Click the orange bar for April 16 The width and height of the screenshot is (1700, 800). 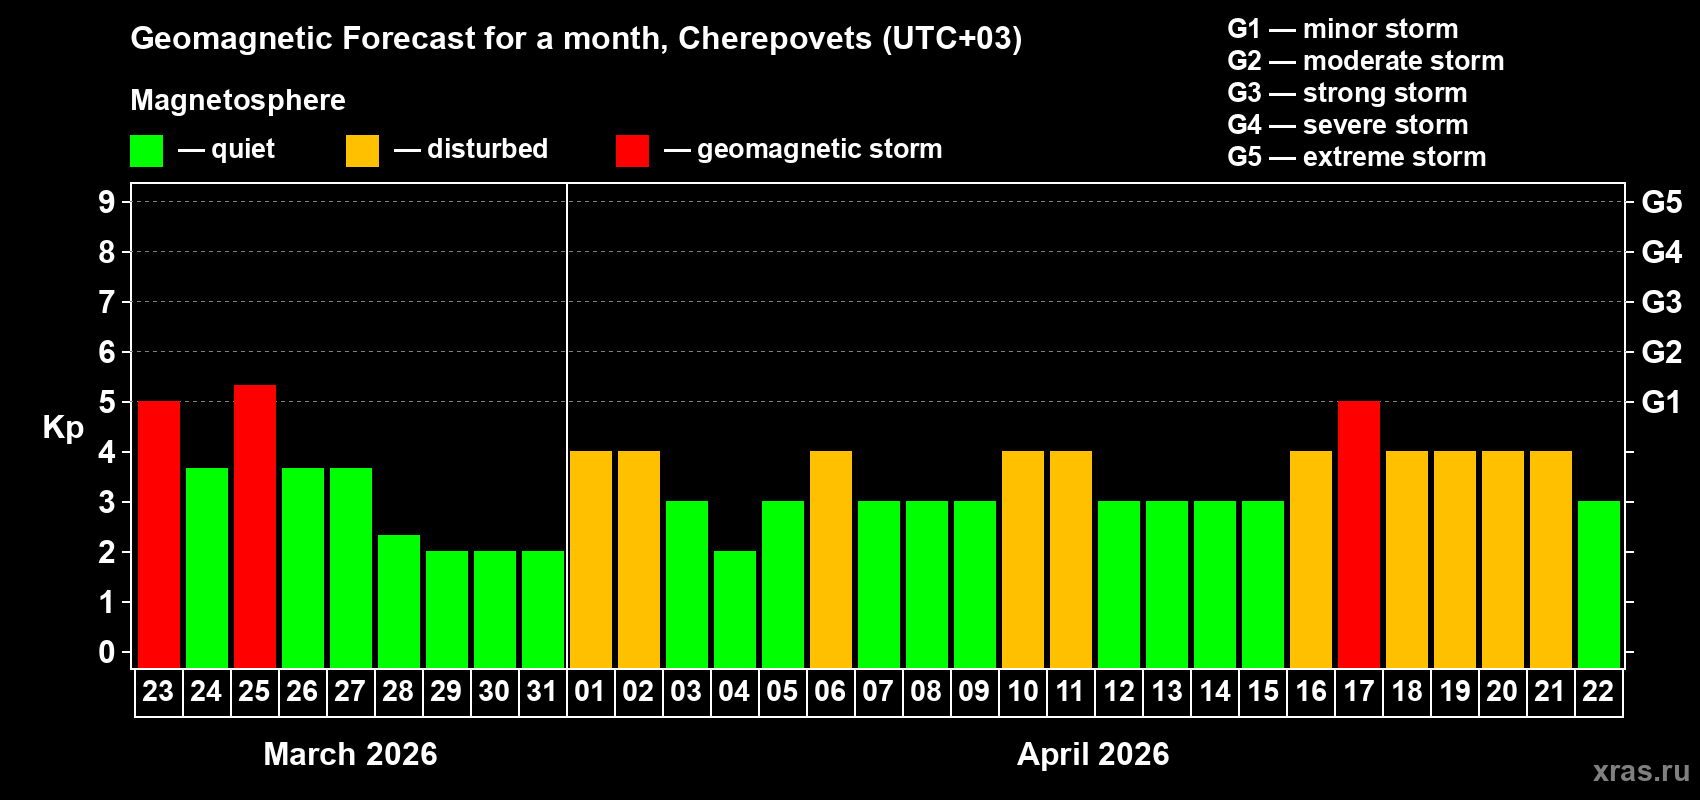1311,559
